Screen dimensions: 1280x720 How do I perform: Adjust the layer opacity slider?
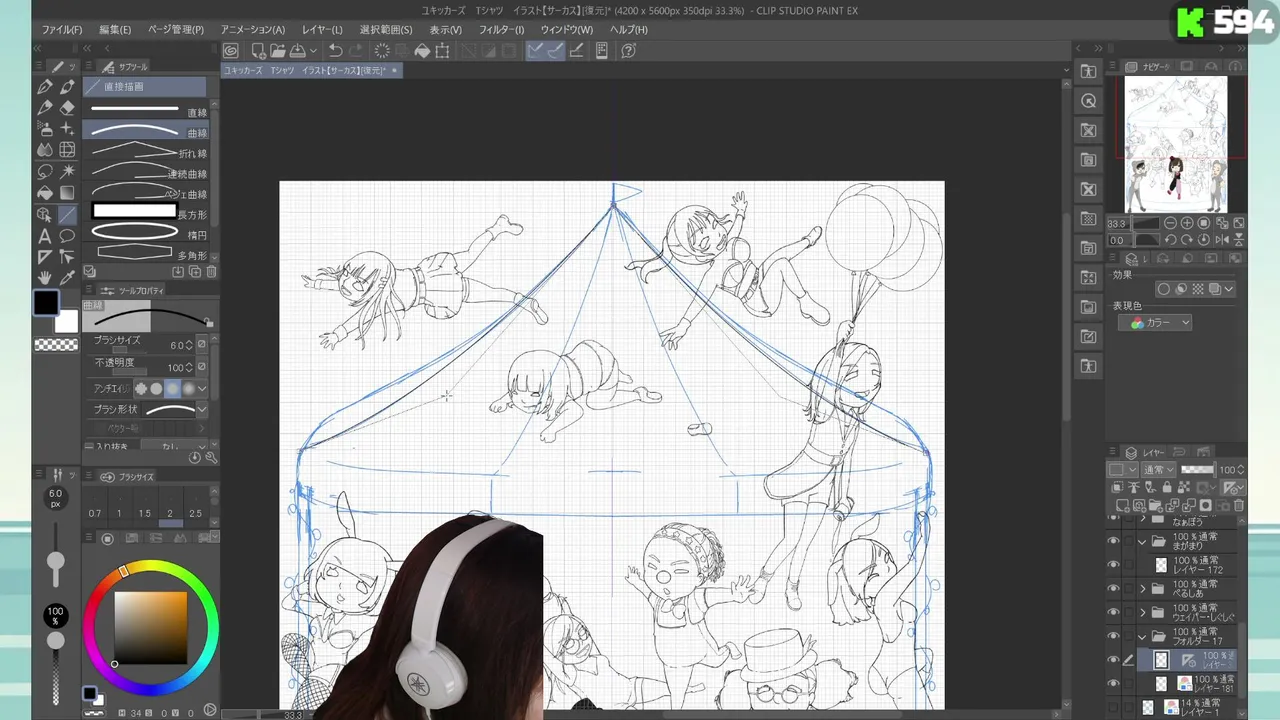point(1198,470)
